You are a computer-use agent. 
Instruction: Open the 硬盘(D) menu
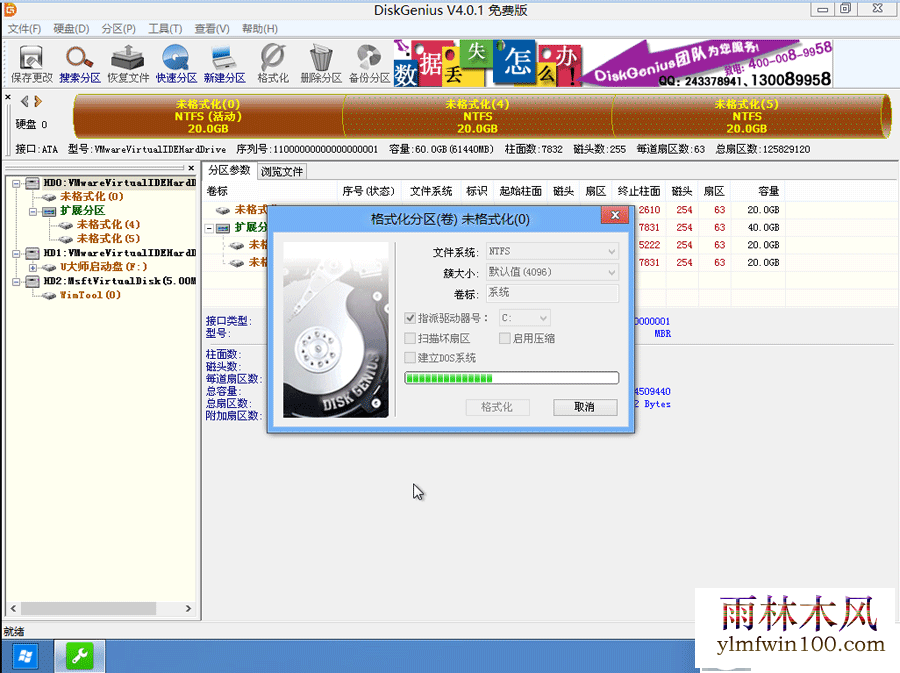click(71, 29)
